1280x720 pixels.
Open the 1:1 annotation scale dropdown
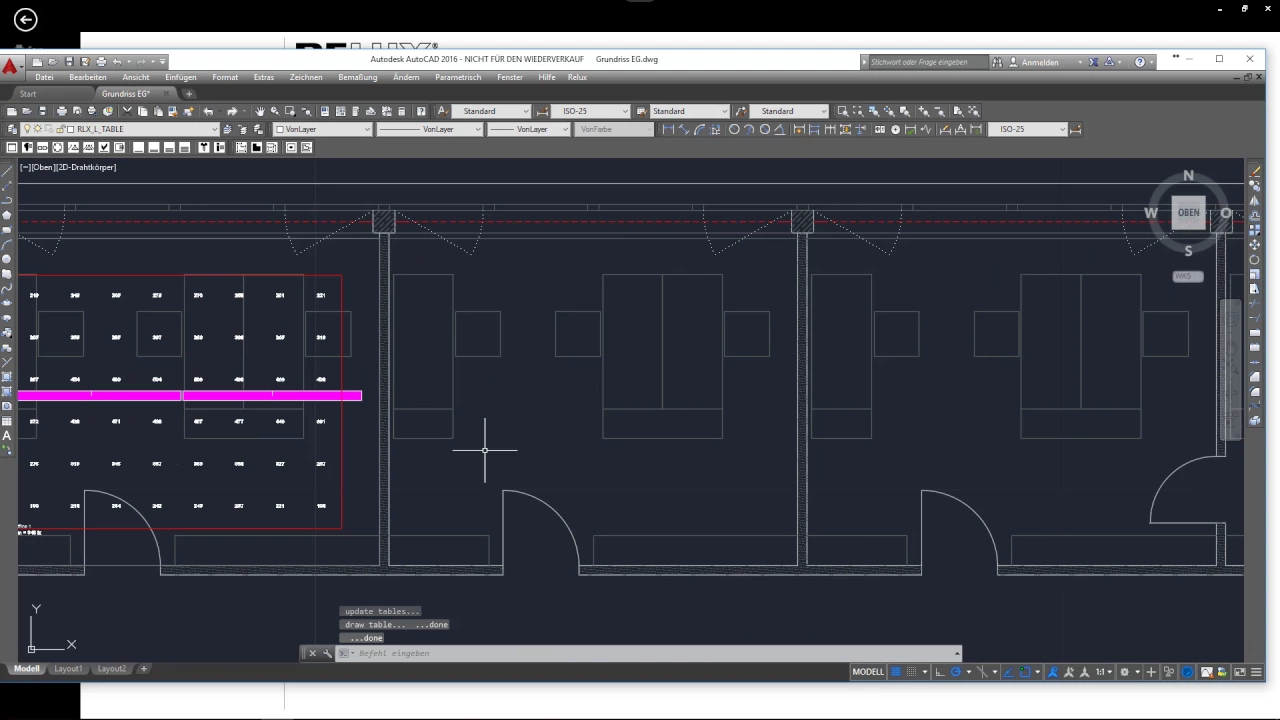coord(1105,672)
